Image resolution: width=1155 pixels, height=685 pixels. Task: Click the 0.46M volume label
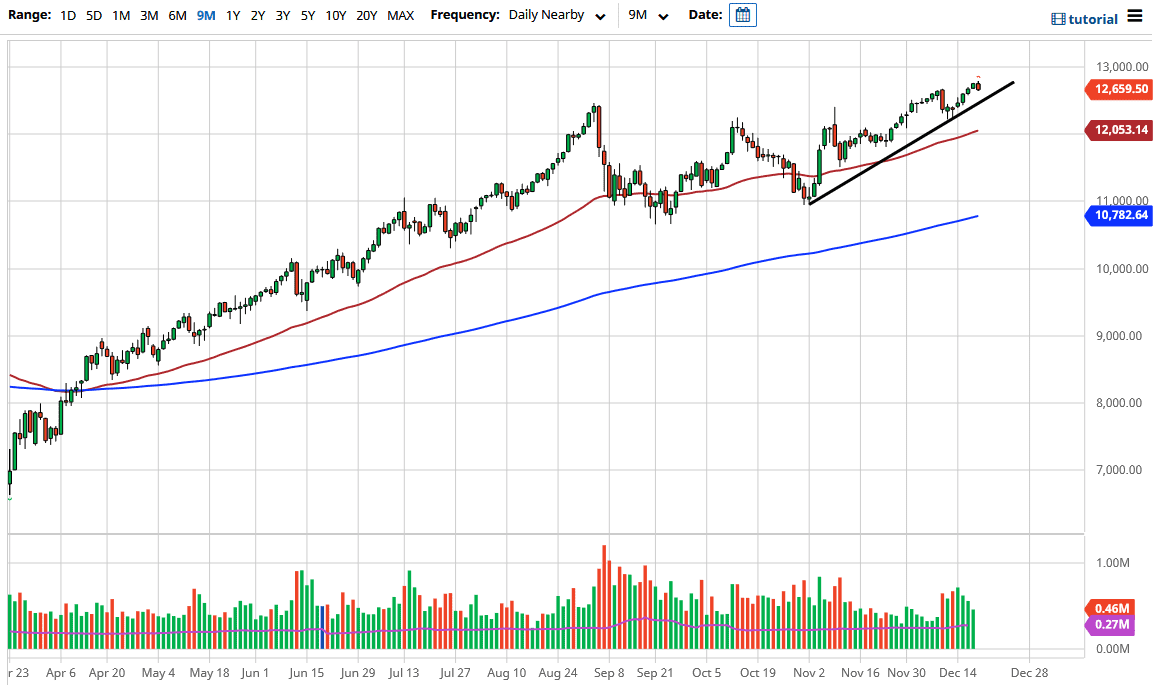(x=1111, y=608)
